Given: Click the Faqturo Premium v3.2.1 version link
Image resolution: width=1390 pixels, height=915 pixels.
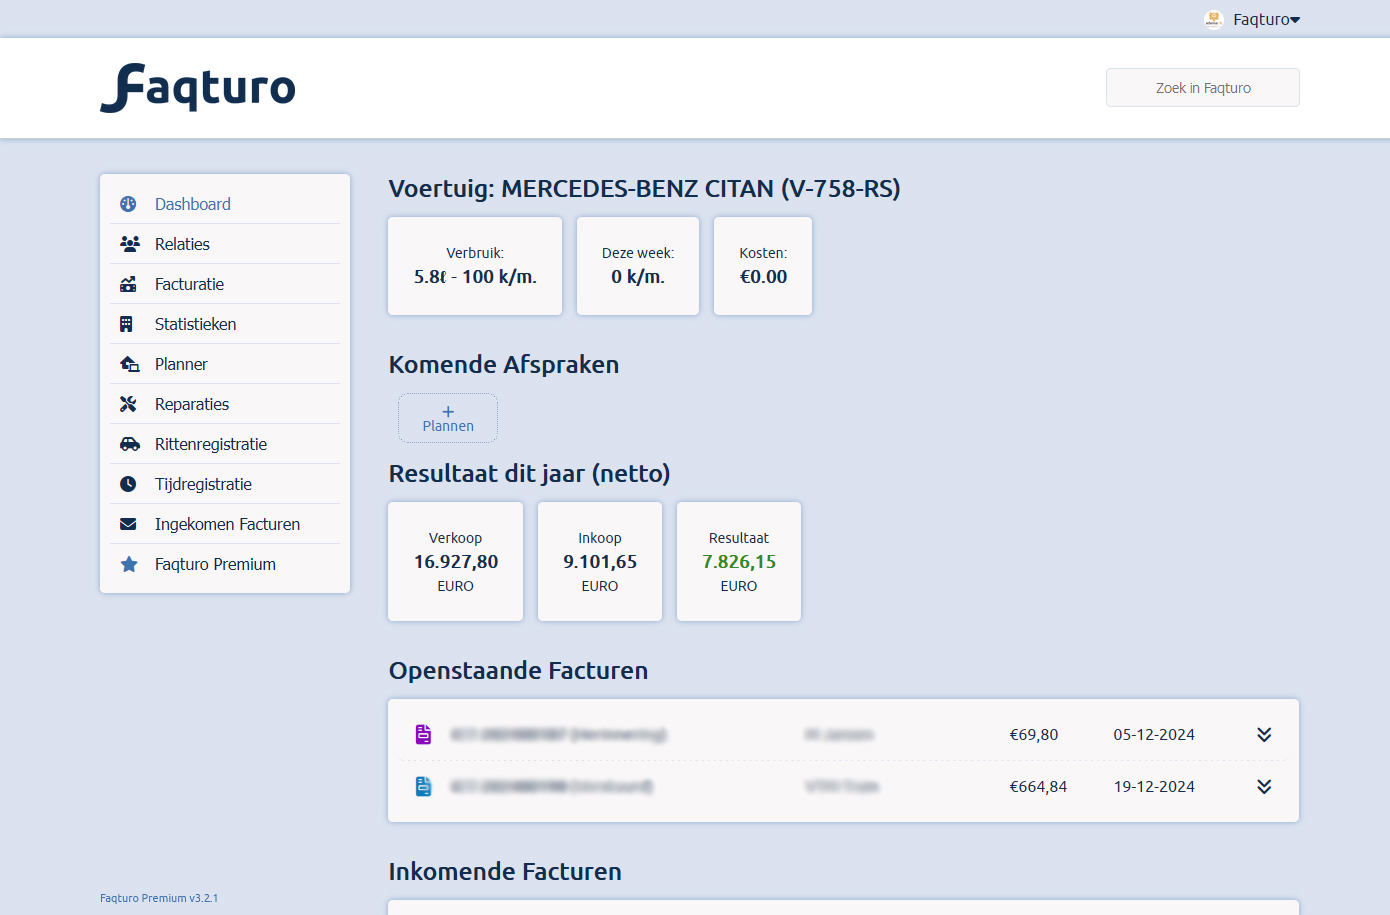Looking at the screenshot, I should pos(159,898).
